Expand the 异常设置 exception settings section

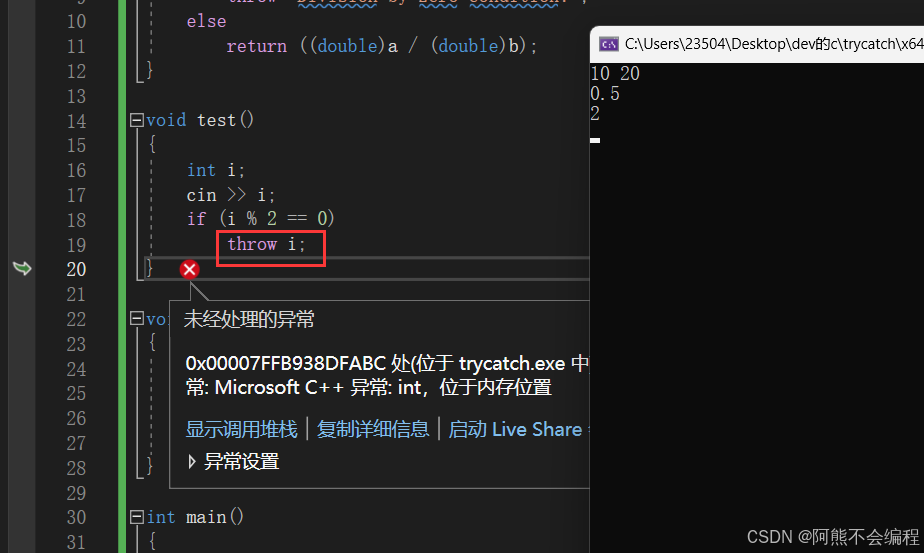click(x=192, y=462)
